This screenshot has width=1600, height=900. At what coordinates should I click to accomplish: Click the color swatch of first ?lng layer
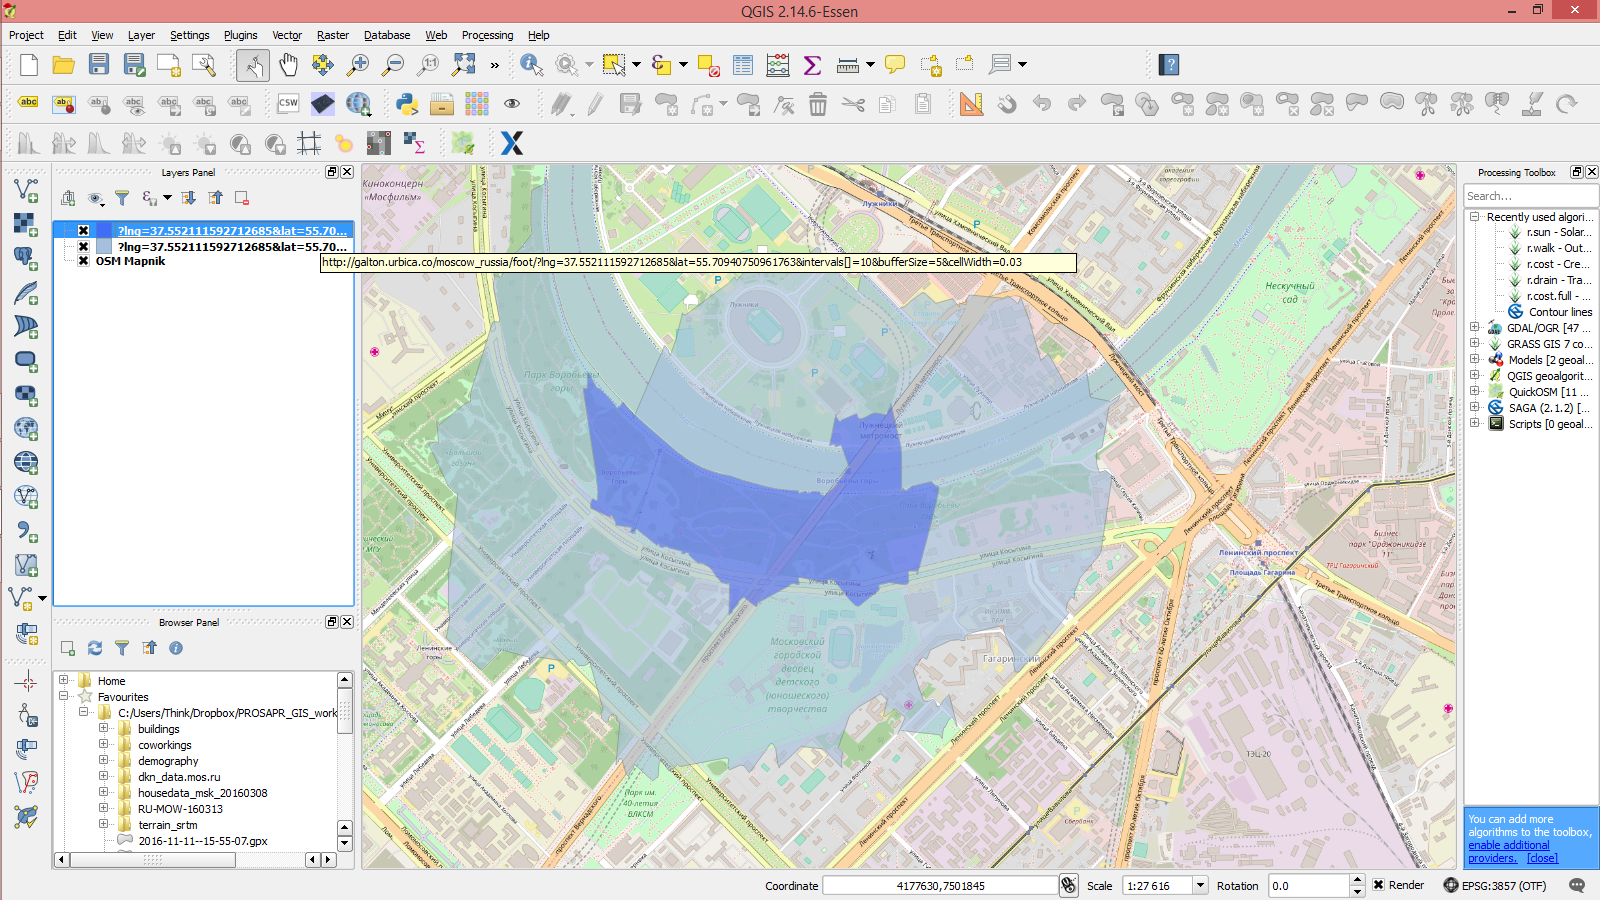pos(104,231)
